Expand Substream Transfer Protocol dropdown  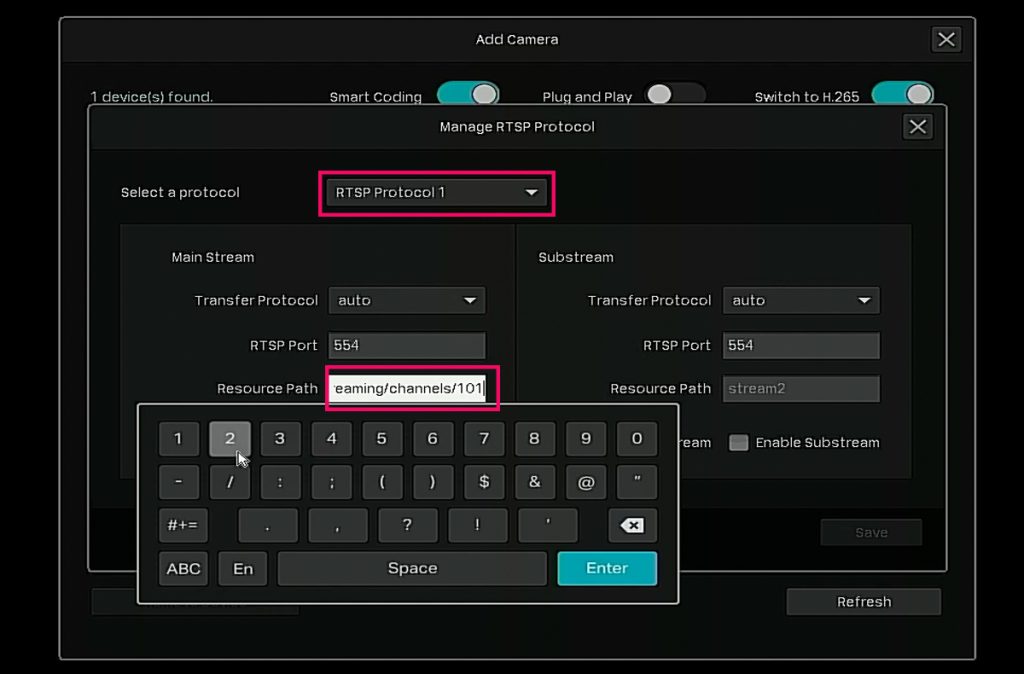coord(802,301)
